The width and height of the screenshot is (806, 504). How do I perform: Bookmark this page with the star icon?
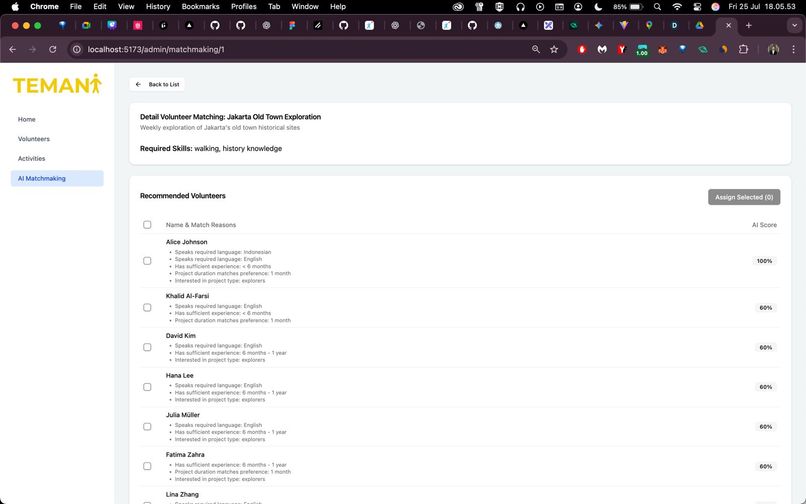(554, 49)
